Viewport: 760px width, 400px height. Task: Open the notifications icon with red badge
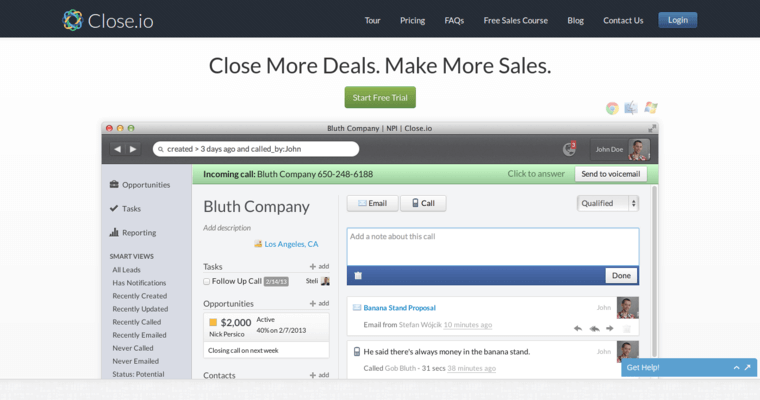tap(570, 149)
